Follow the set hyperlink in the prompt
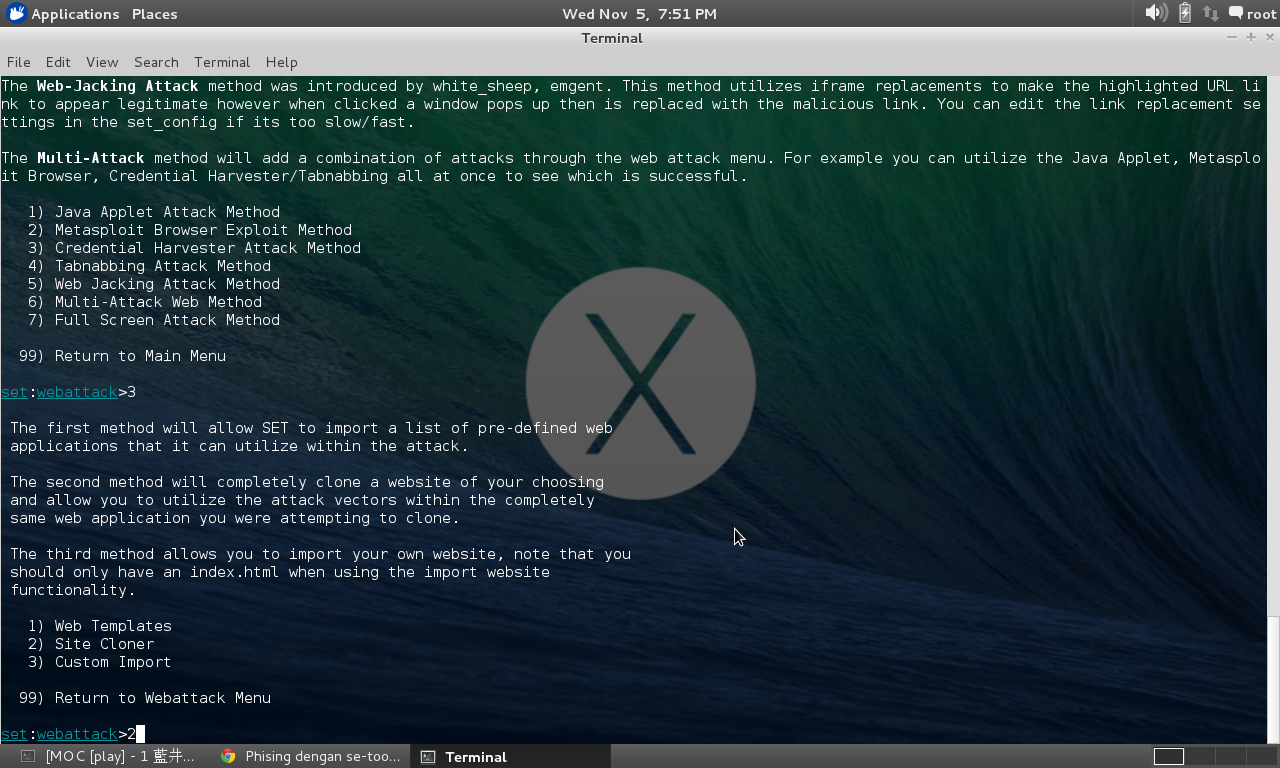Viewport: 1280px width, 768px height. 14,733
